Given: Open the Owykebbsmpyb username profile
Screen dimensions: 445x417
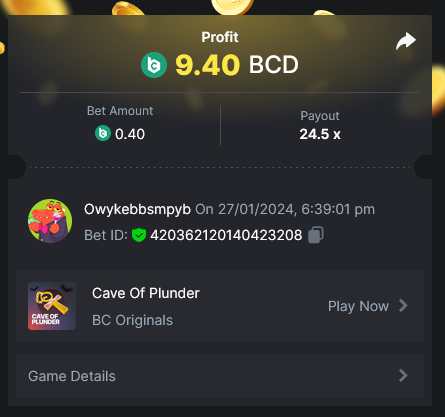Looking at the screenshot, I should point(137,210).
